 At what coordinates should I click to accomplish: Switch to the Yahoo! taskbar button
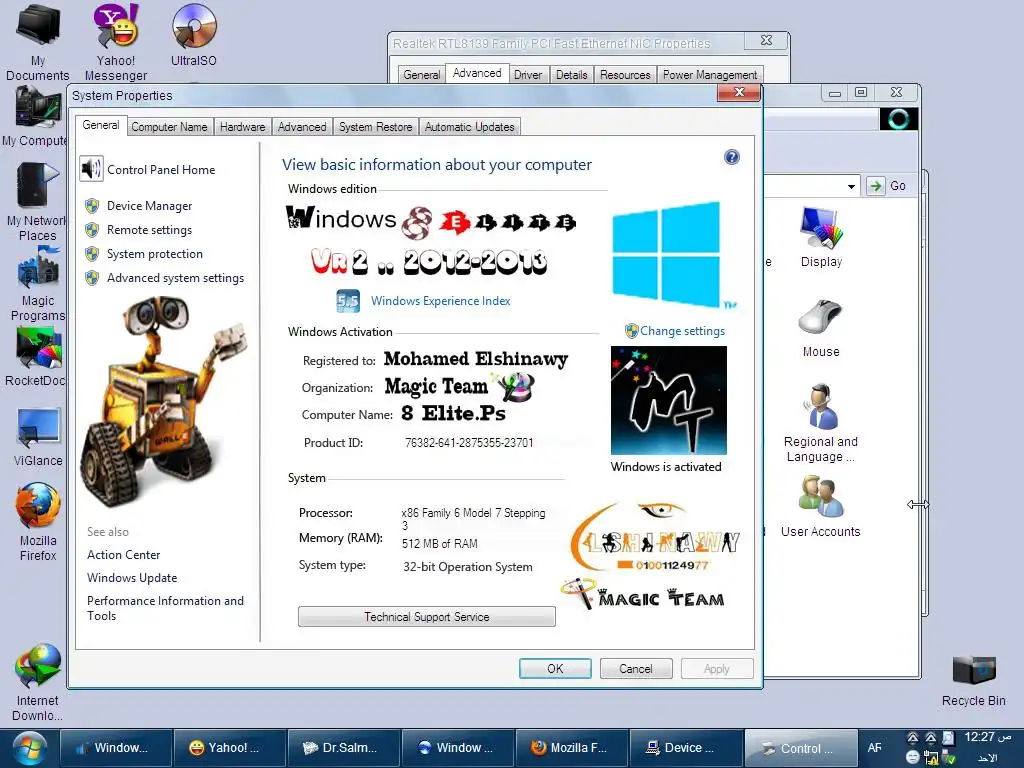point(229,748)
